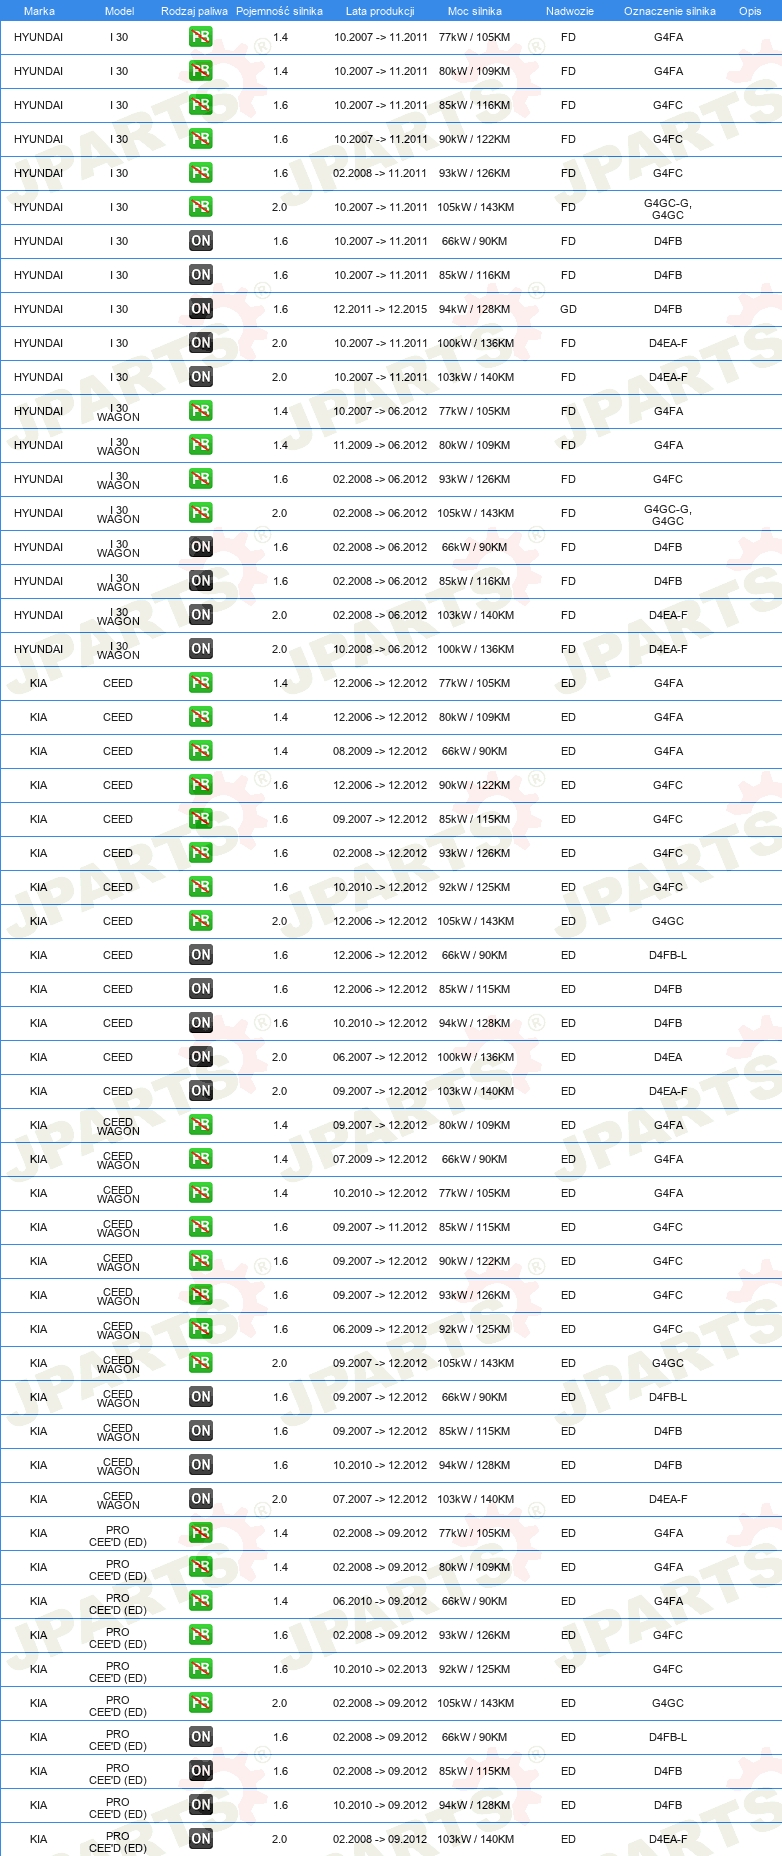Click the '11.2009 -> 06.2012' production years cell
This screenshot has width=782, height=1856.
pos(380,445)
